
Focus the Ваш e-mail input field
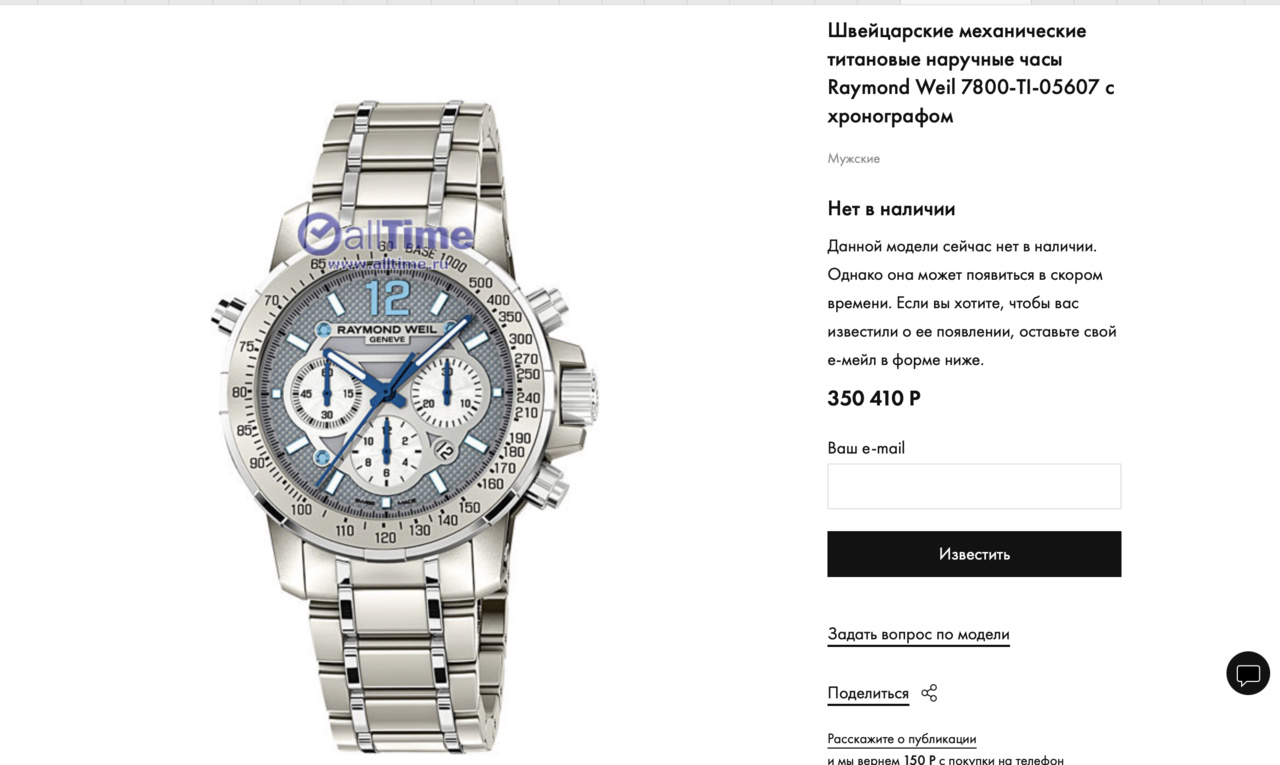coord(974,486)
